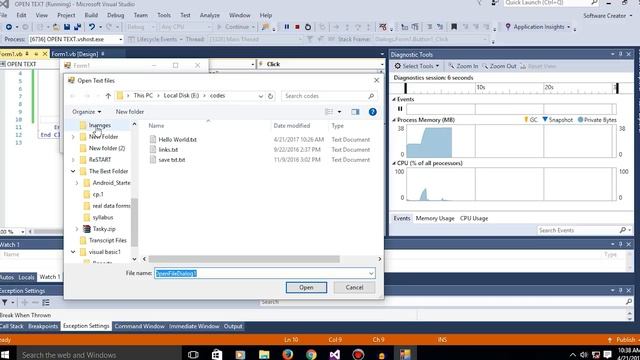Click the Continue debug button
This screenshot has height=360, width=640.
(236, 27)
